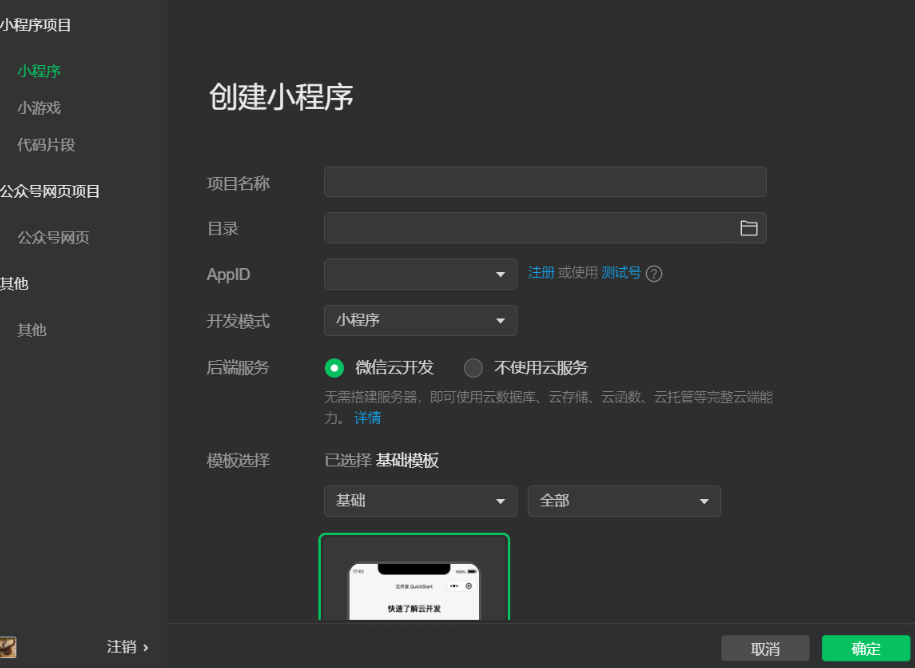
Task: Click the 小程序项目 section heading
Action: pyautogui.click(x=35, y=25)
